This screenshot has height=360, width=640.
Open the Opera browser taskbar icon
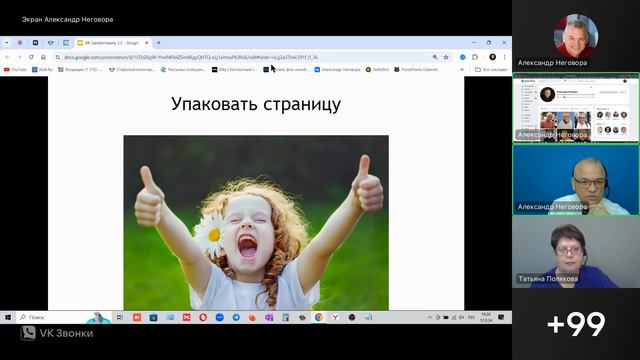[x=203, y=317]
